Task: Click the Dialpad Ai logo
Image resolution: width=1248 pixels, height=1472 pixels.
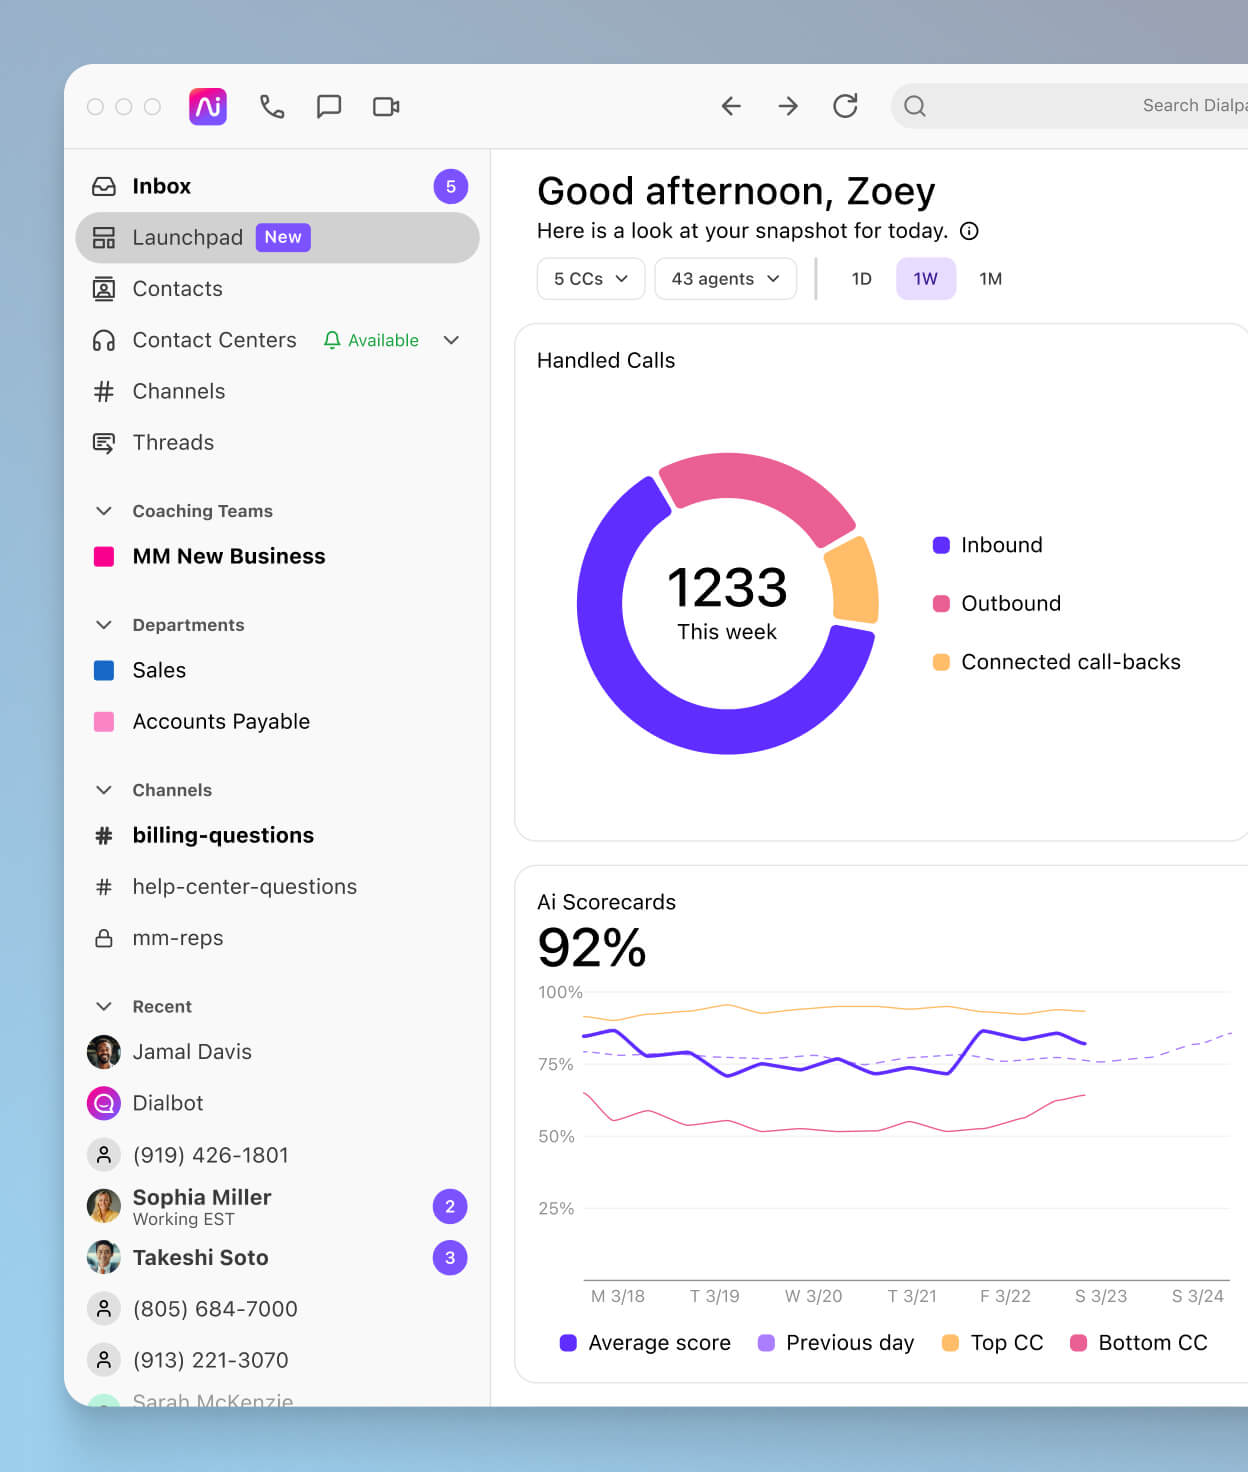Action: [x=207, y=106]
